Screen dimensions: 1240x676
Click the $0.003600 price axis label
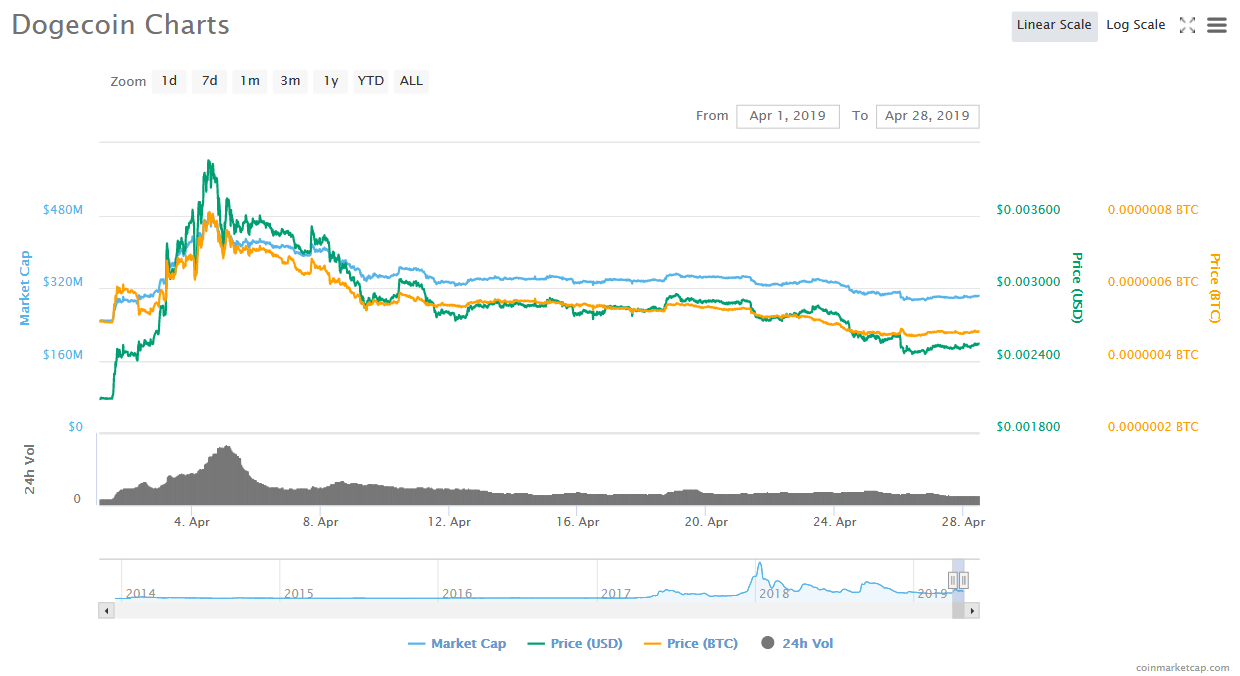pos(1028,210)
